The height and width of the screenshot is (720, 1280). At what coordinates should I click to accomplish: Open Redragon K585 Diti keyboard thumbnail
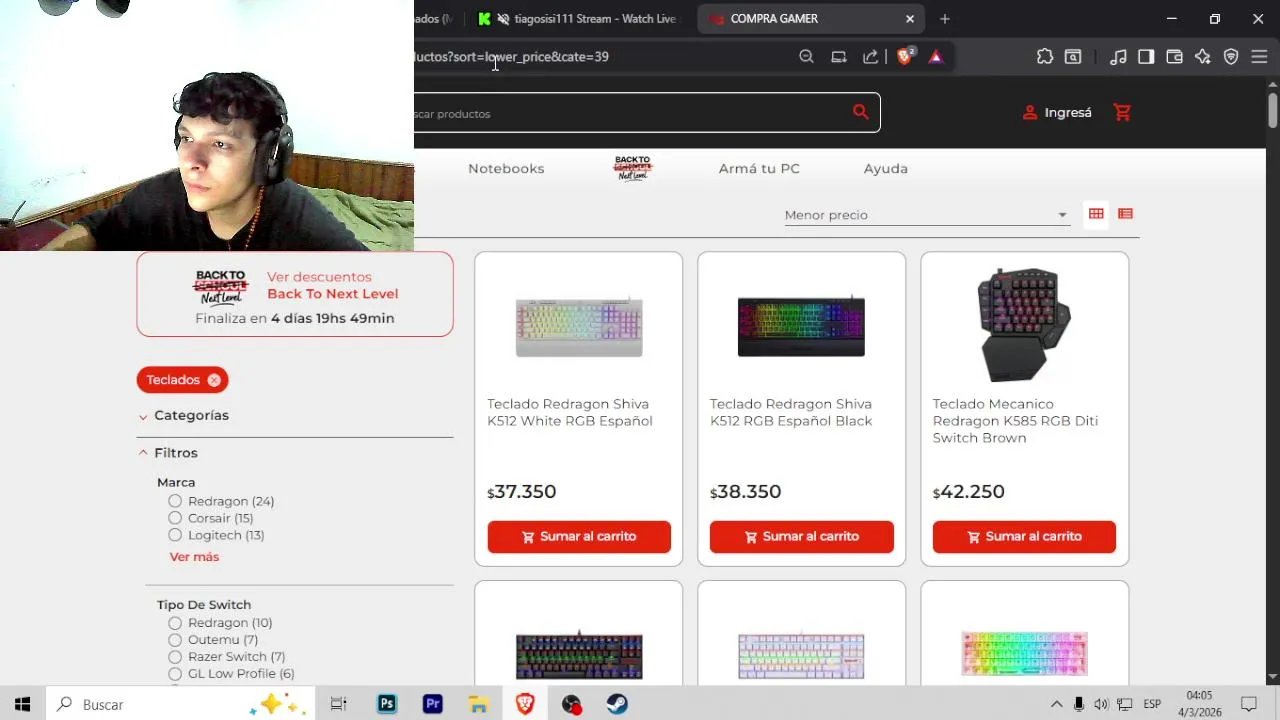click(x=1024, y=325)
